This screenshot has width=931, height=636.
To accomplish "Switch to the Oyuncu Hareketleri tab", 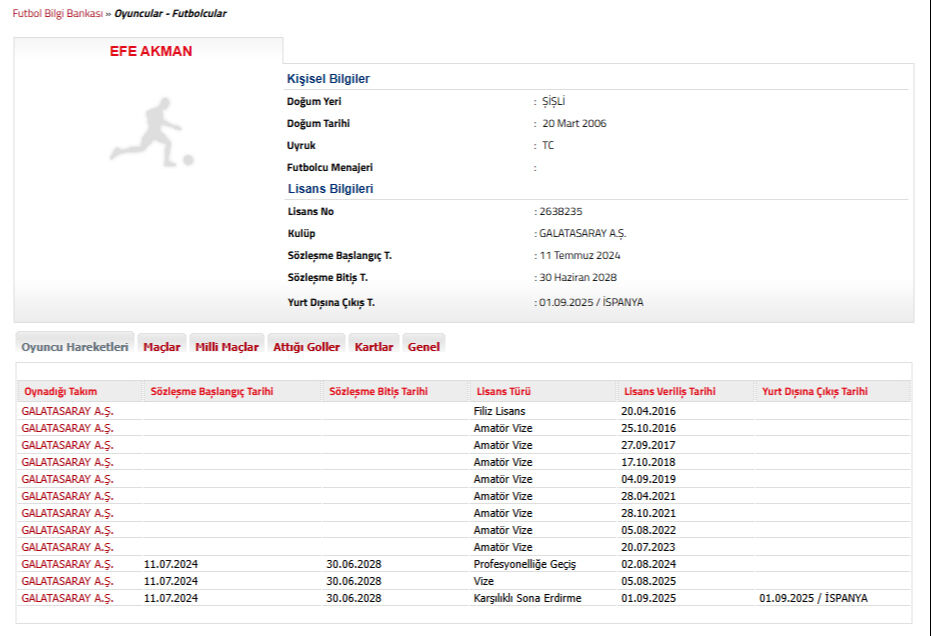I will point(75,347).
